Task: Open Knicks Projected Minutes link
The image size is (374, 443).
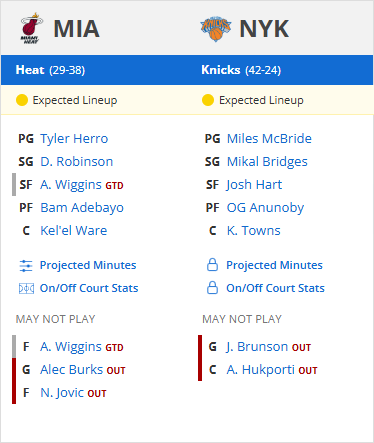Action: click(x=274, y=265)
